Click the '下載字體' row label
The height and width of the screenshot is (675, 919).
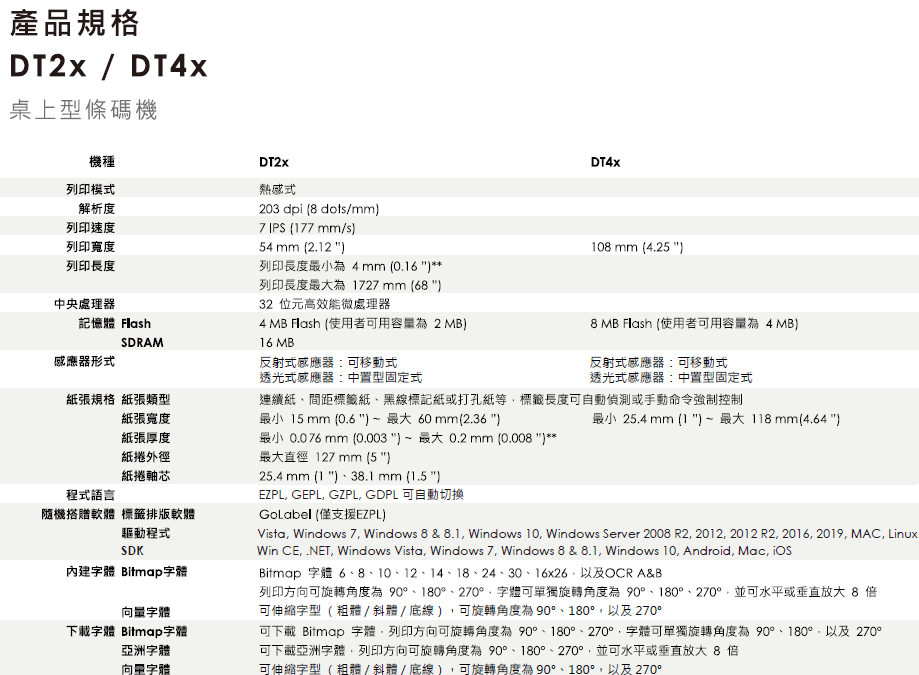coord(90,632)
